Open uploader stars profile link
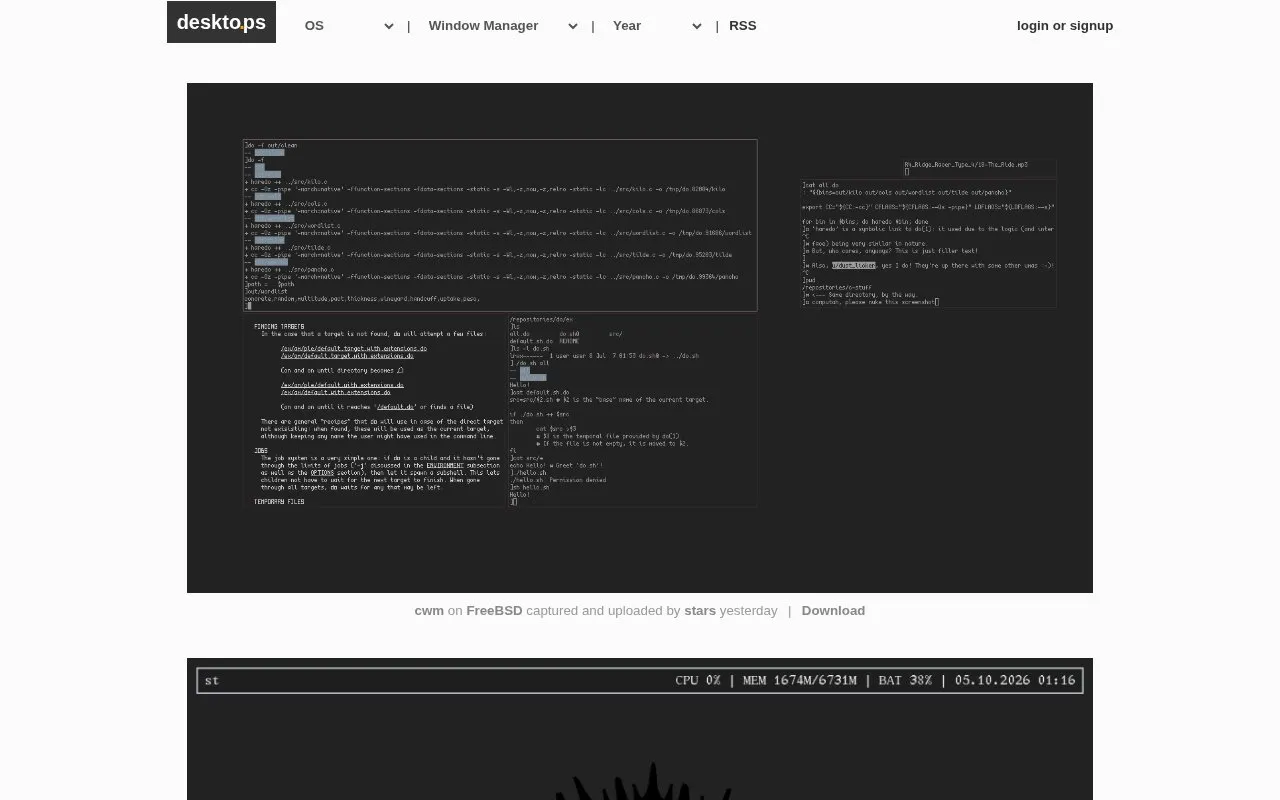Screen dimensions: 1280x800 [x=700, y=611]
